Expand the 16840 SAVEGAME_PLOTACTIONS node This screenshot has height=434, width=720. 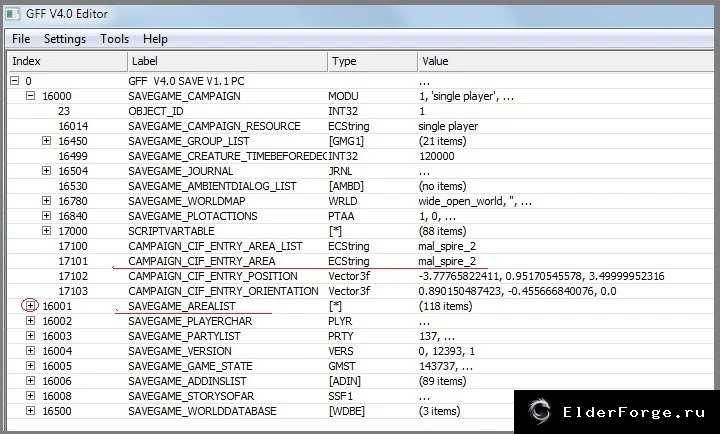[46, 215]
